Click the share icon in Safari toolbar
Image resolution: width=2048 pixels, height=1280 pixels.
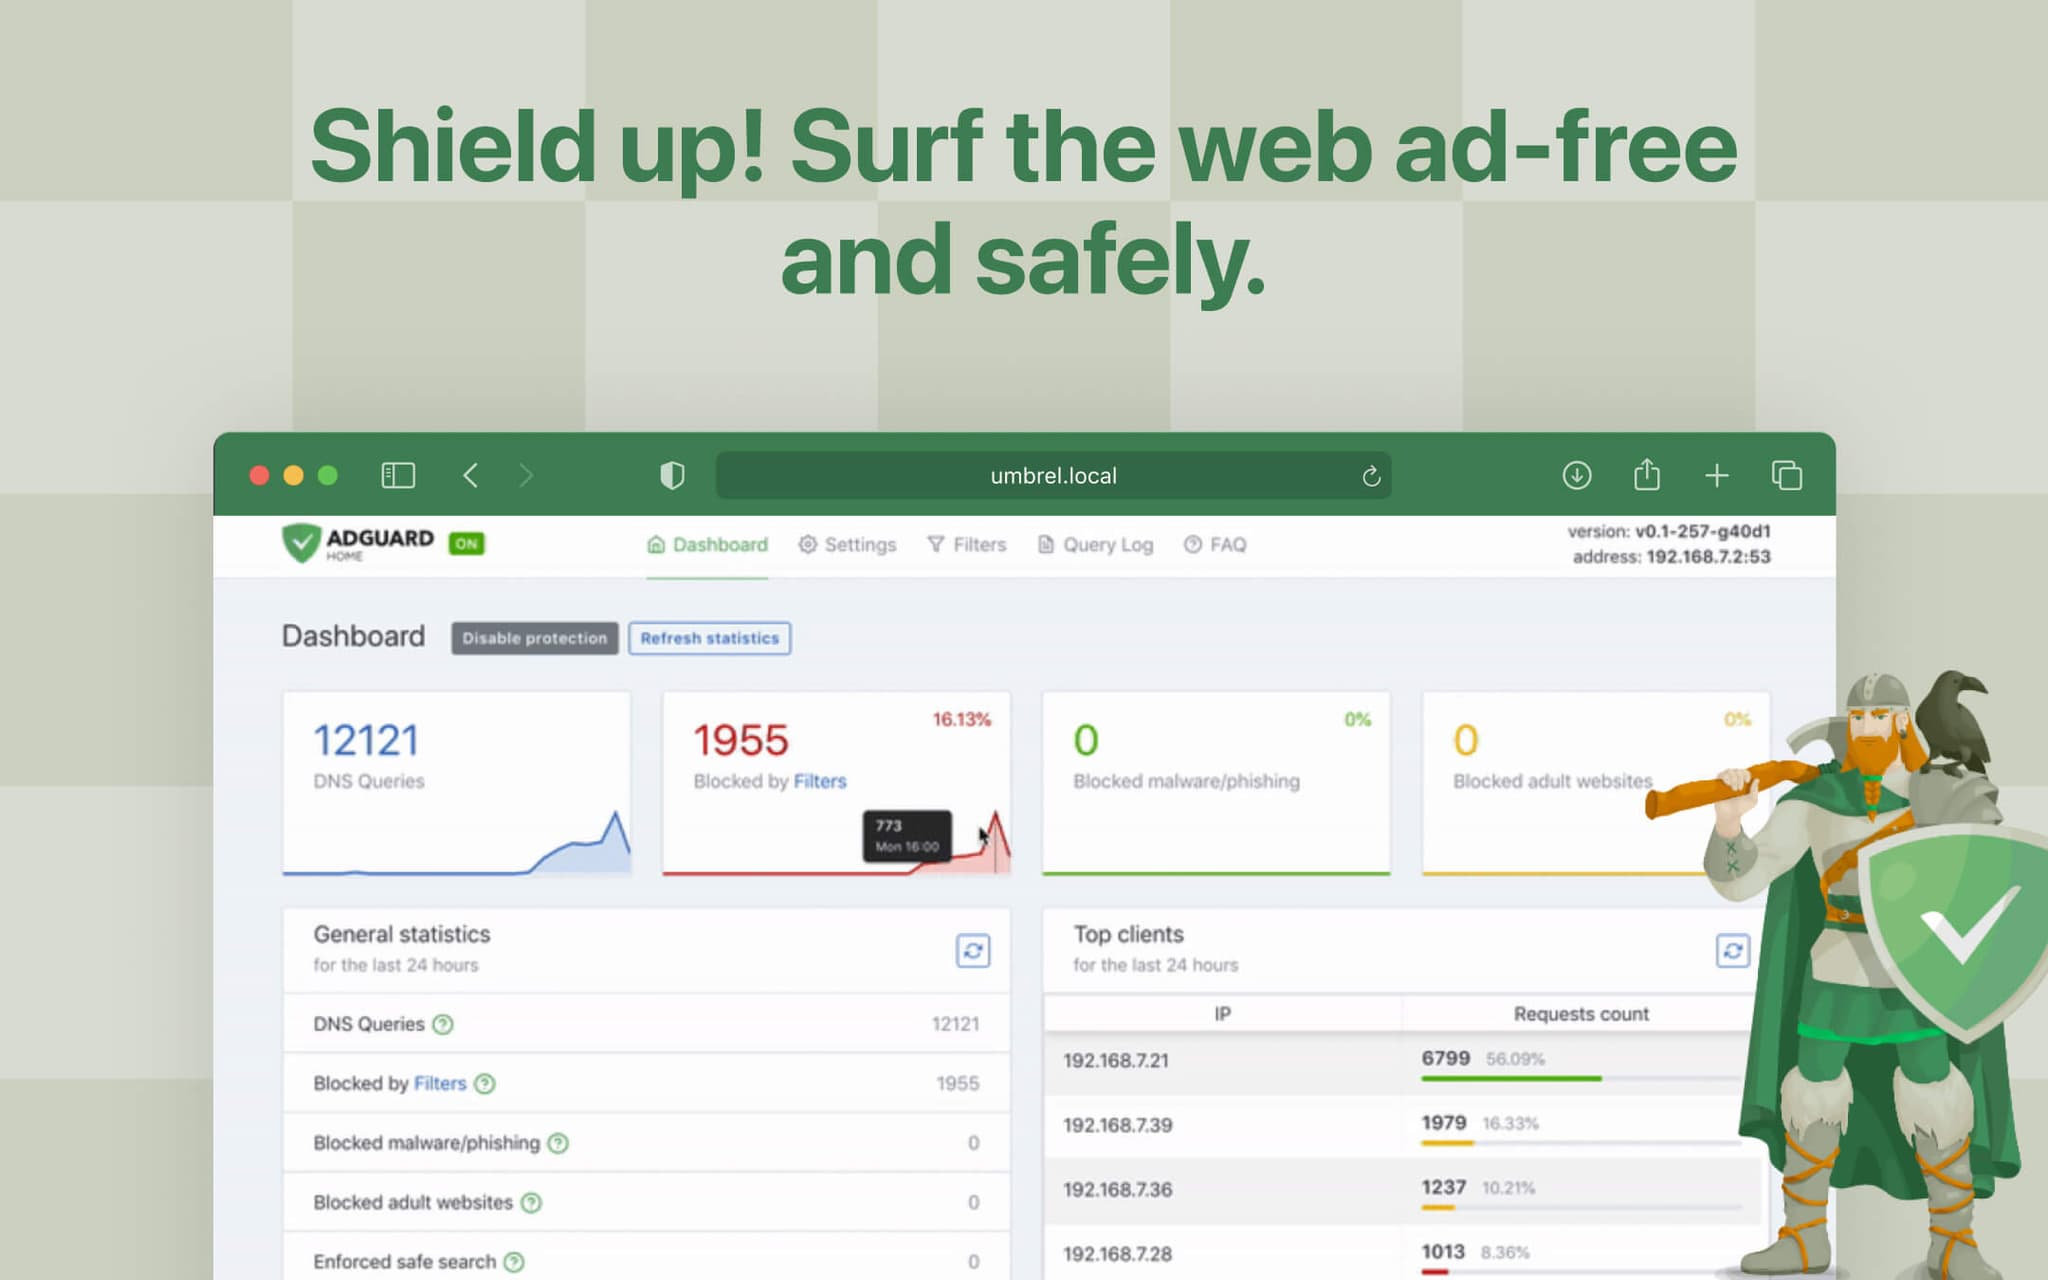click(1646, 476)
